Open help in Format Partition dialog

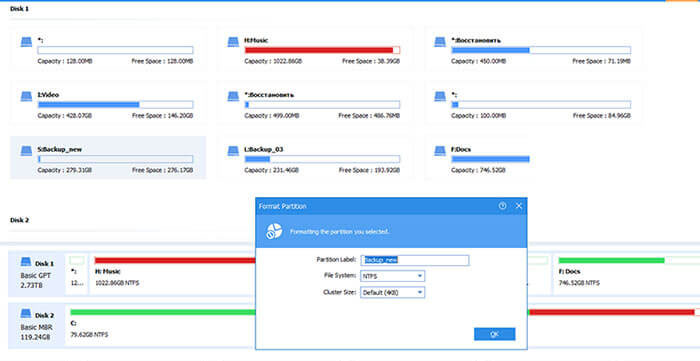pyautogui.click(x=502, y=206)
